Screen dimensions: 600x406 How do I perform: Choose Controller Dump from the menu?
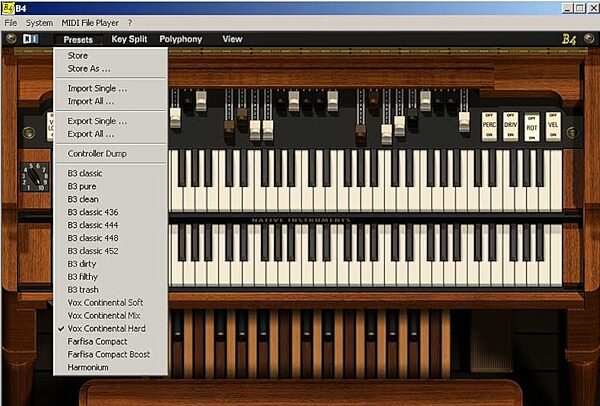tap(111, 153)
